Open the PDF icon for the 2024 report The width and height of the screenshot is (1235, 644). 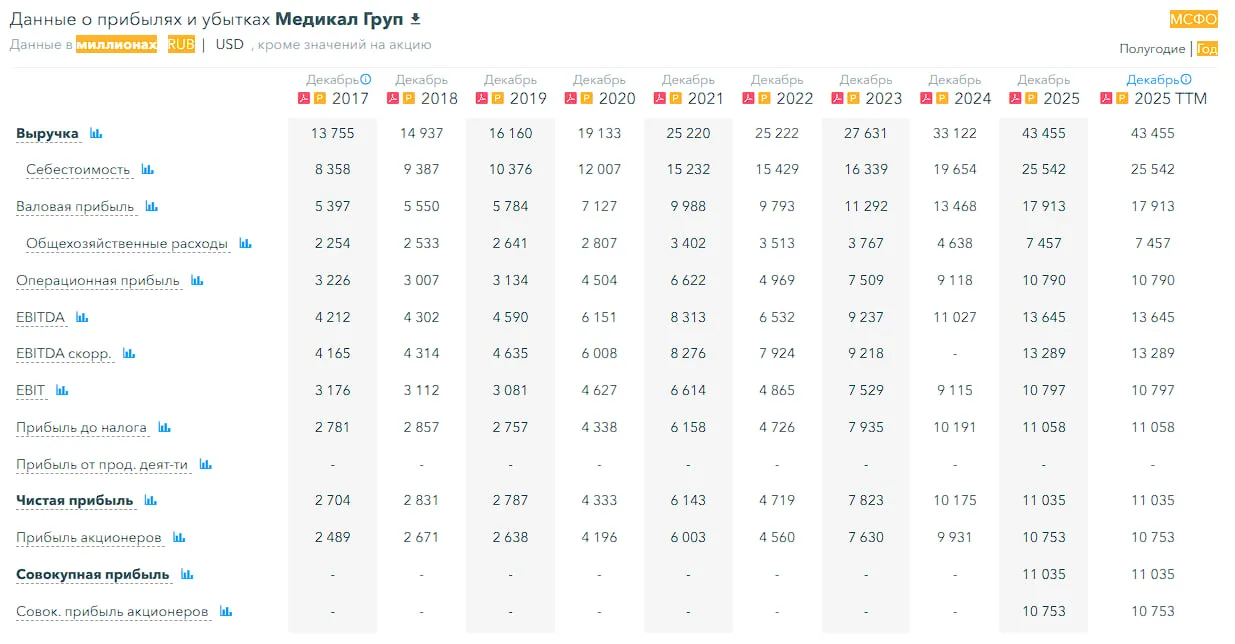[925, 98]
